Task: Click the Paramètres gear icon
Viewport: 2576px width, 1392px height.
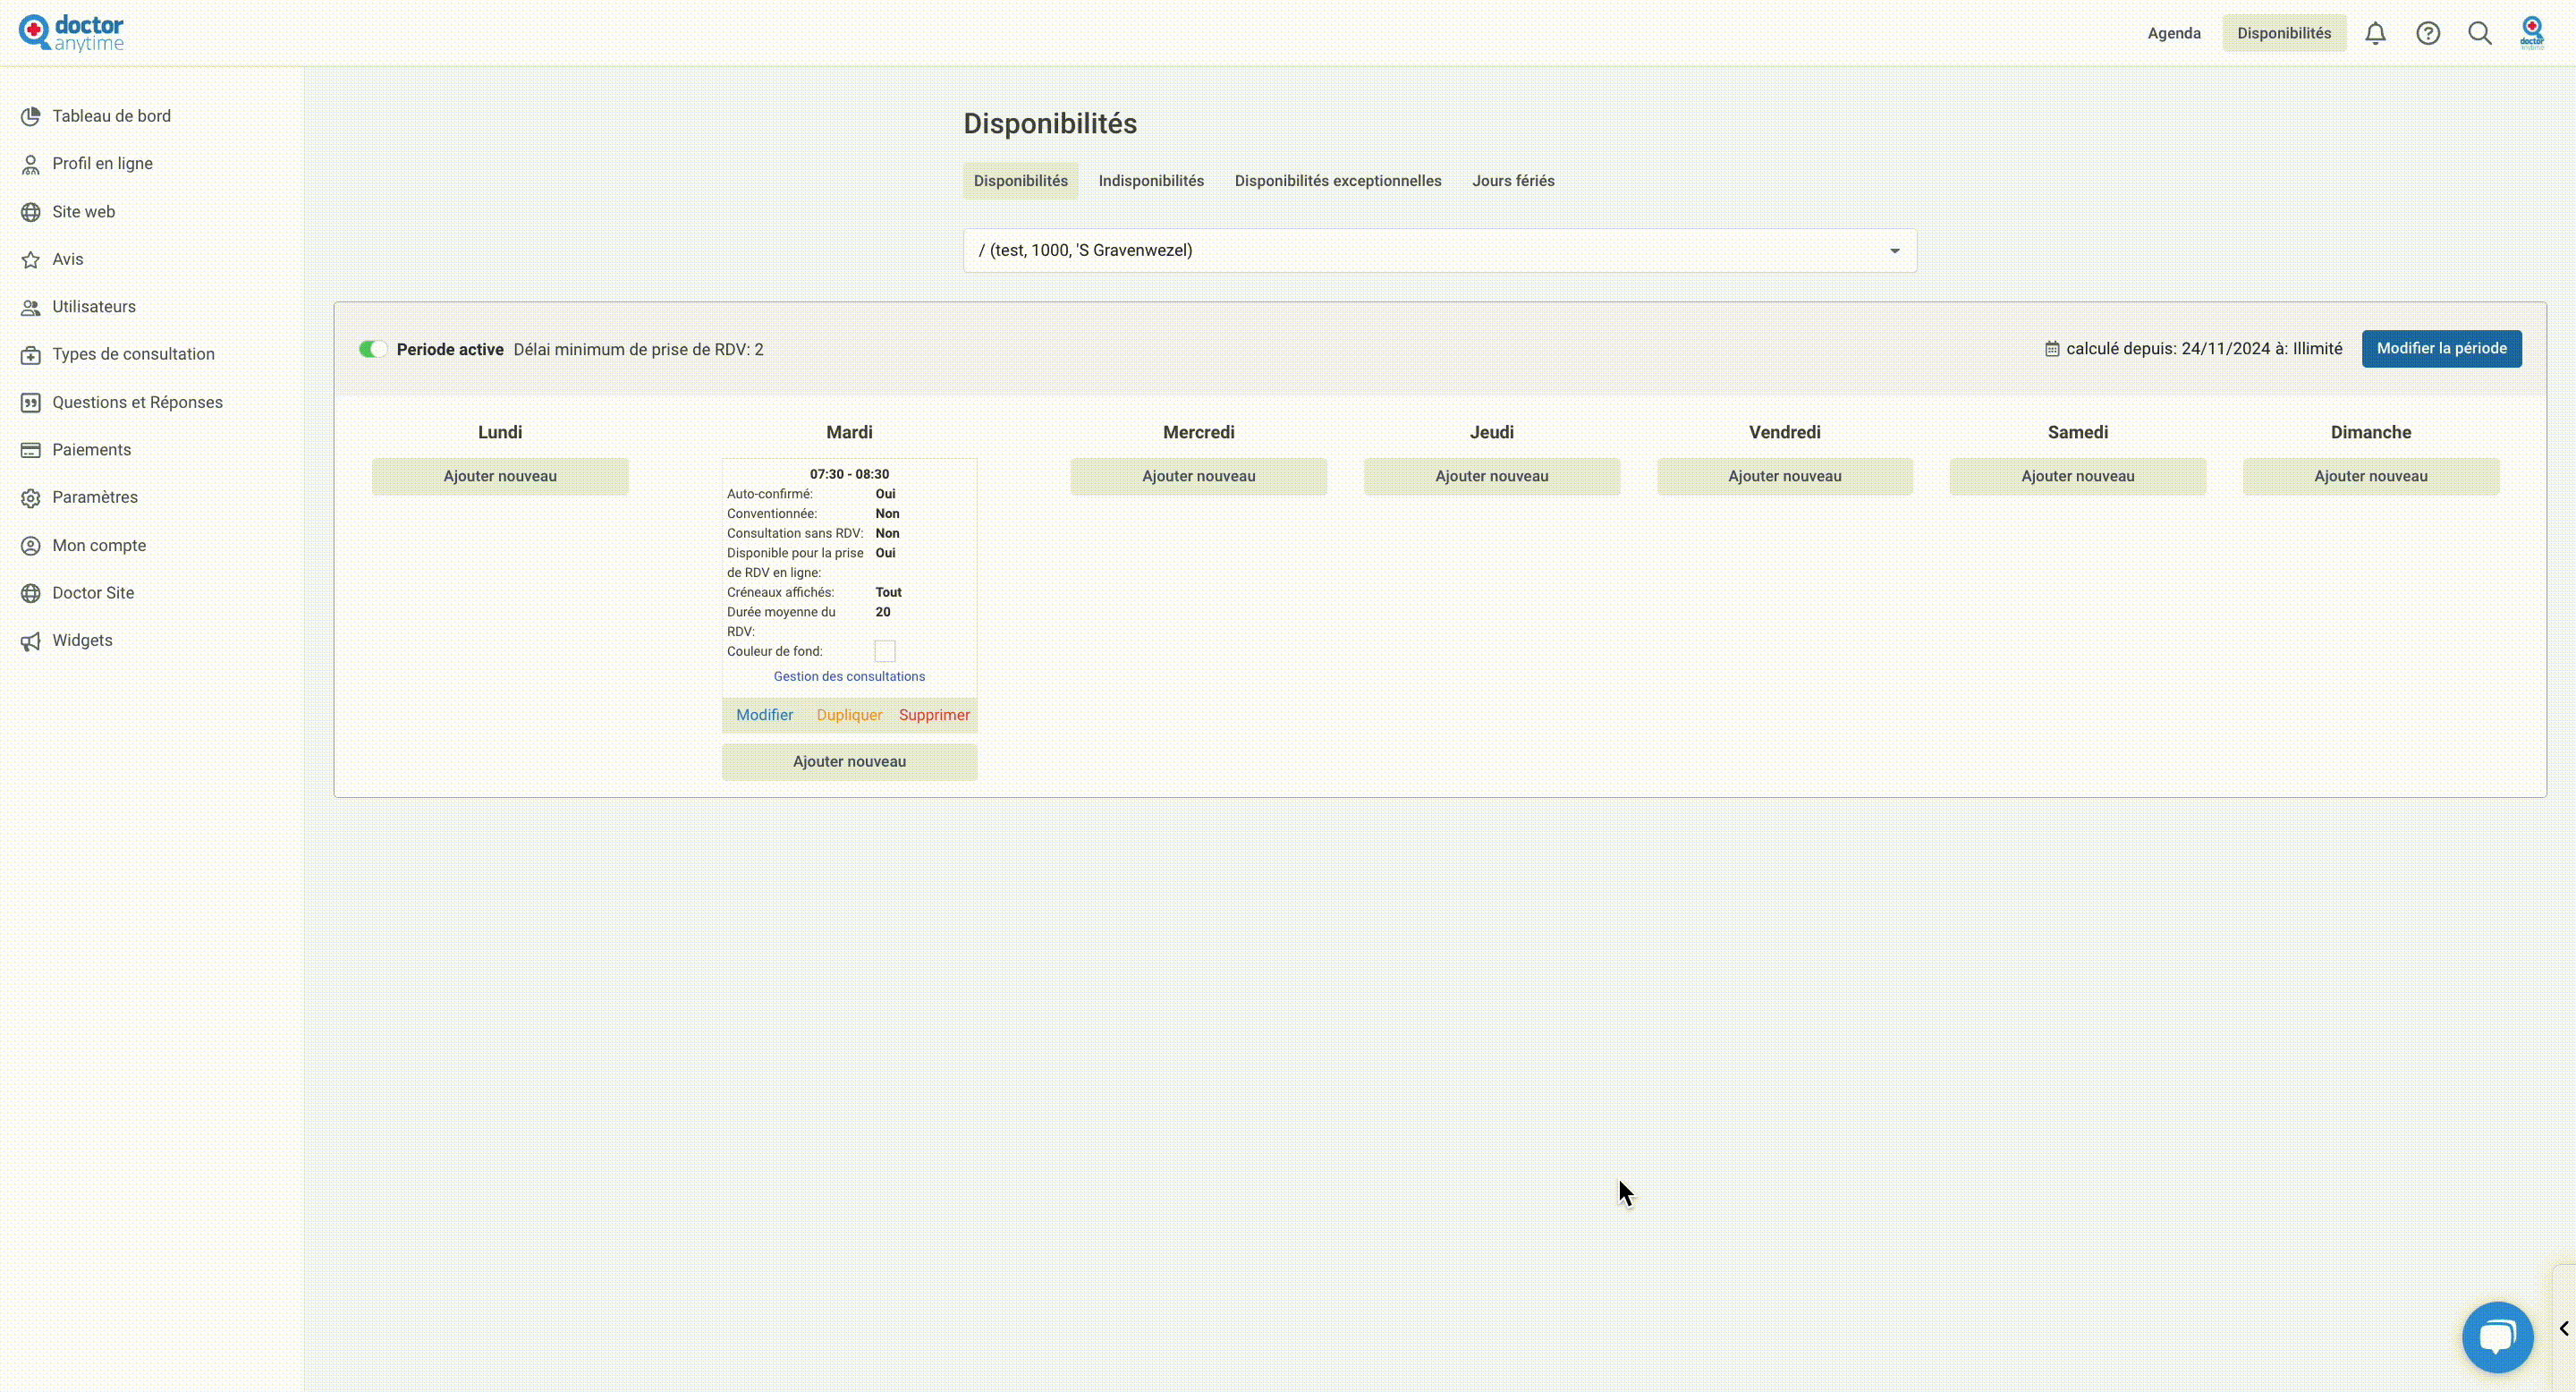Action: pyautogui.click(x=31, y=498)
